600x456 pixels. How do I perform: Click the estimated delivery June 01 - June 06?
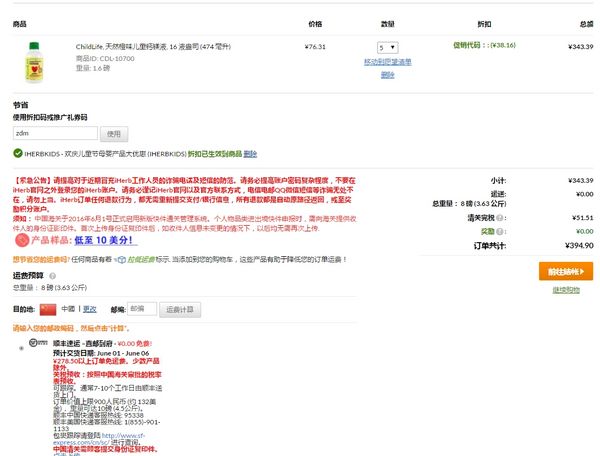pyautogui.click(x=123, y=353)
